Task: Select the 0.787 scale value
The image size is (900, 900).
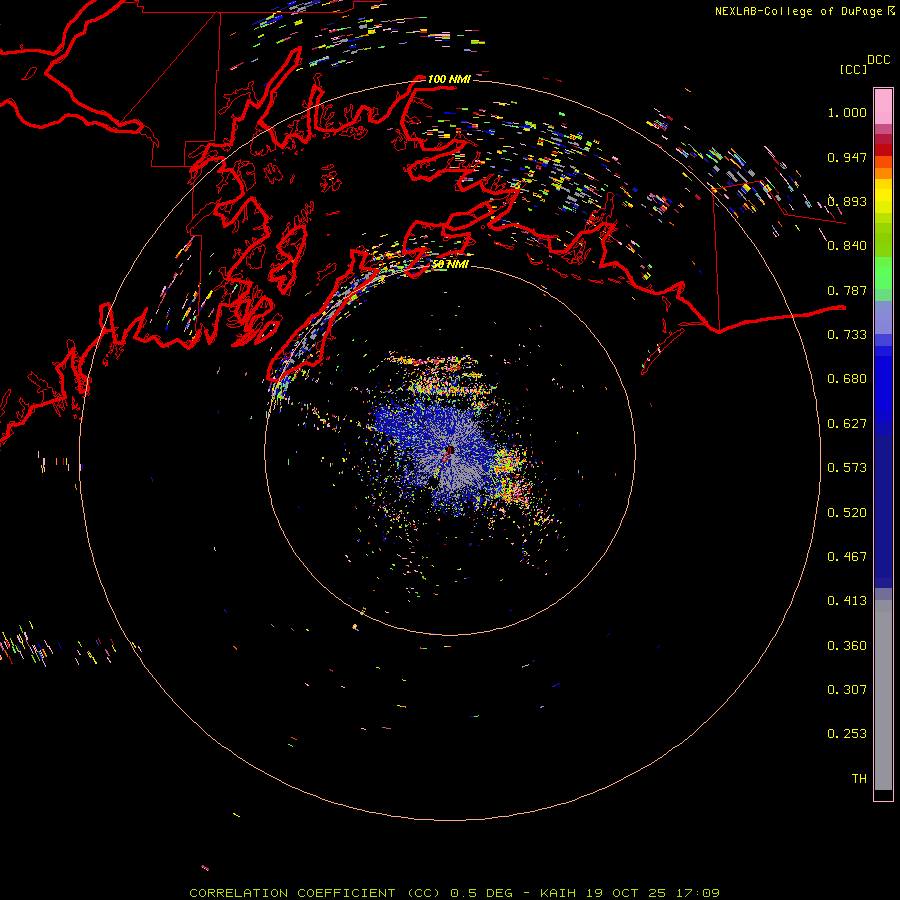Action: [x=847, y=290]
